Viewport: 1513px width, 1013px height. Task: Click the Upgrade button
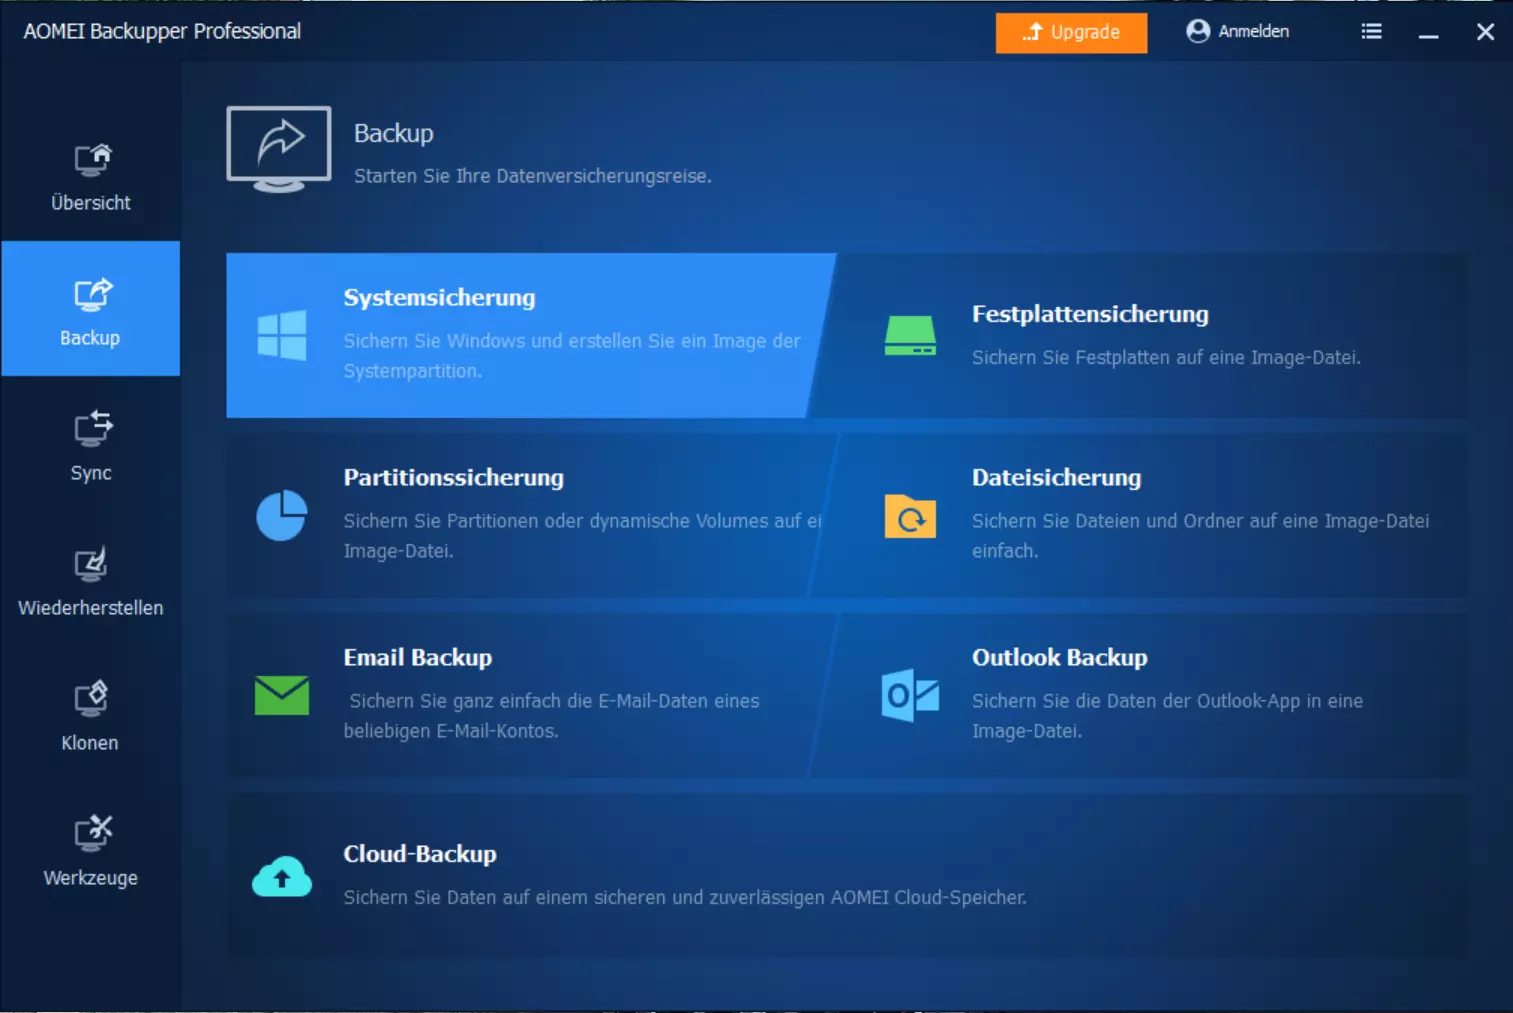pyautogui.click(x=1071, y=32)
